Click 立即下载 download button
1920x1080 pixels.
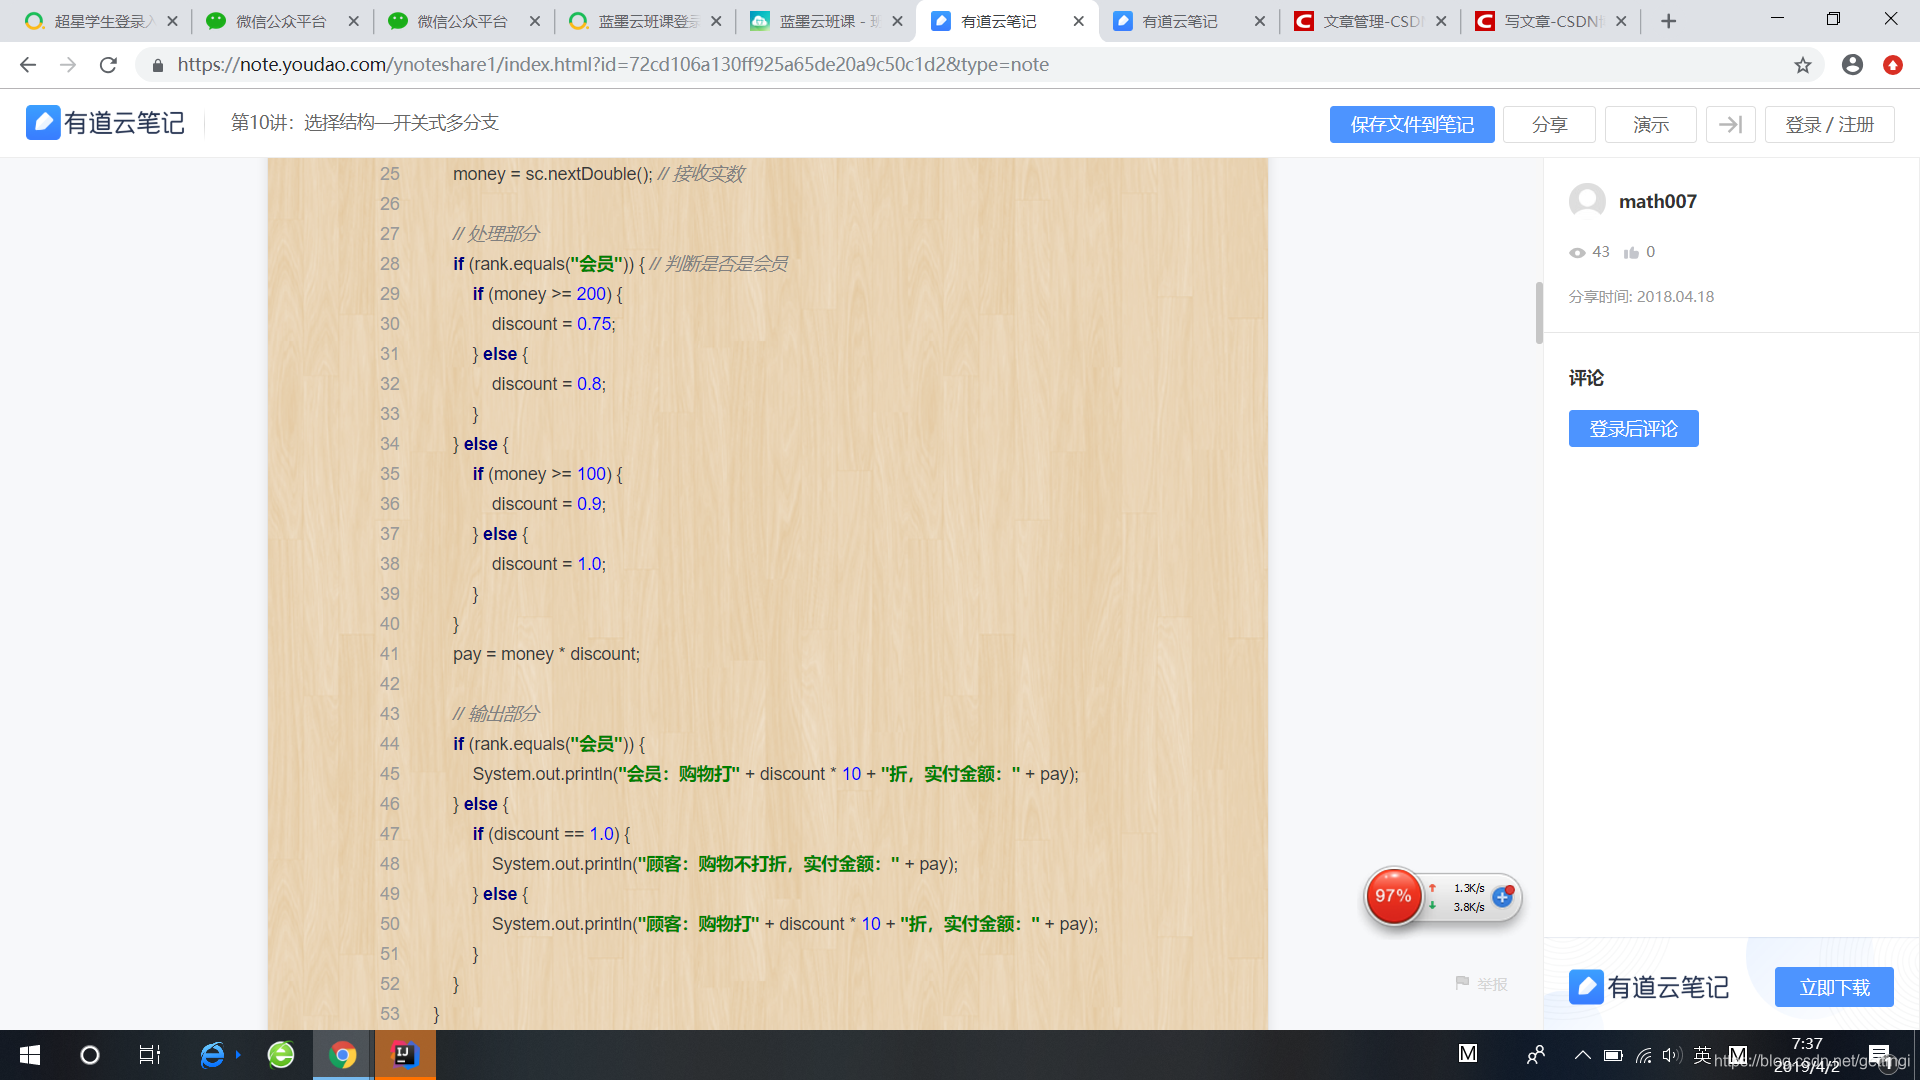[x=1834, y=987]
